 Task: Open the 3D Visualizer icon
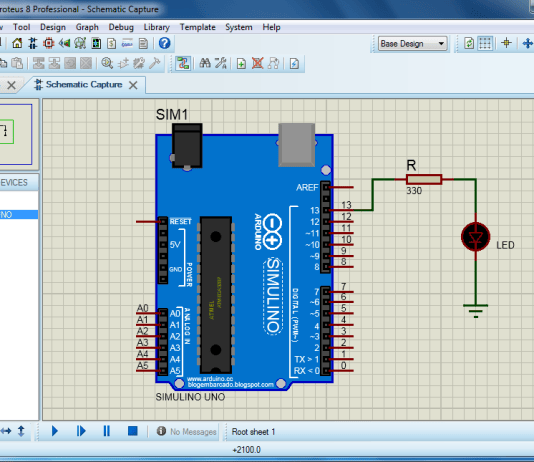pyautogui.click(x=64, y=43)
